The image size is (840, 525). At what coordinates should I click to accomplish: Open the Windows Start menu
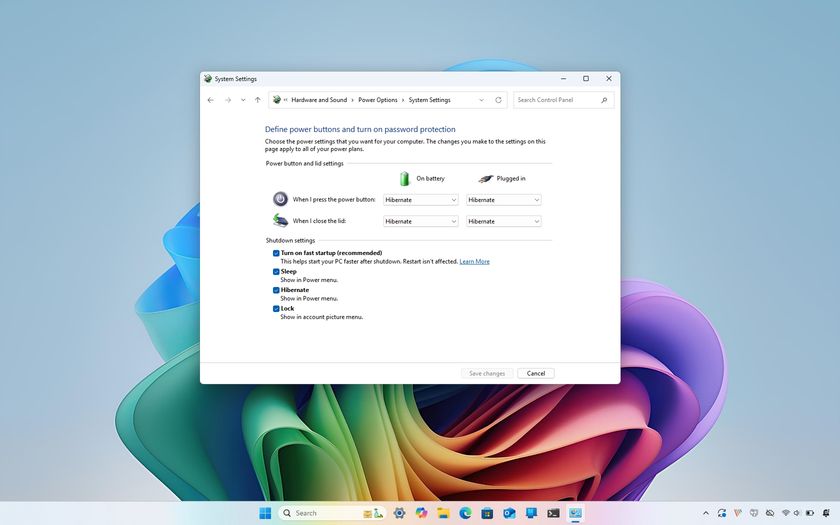click(x=265, y=513)
